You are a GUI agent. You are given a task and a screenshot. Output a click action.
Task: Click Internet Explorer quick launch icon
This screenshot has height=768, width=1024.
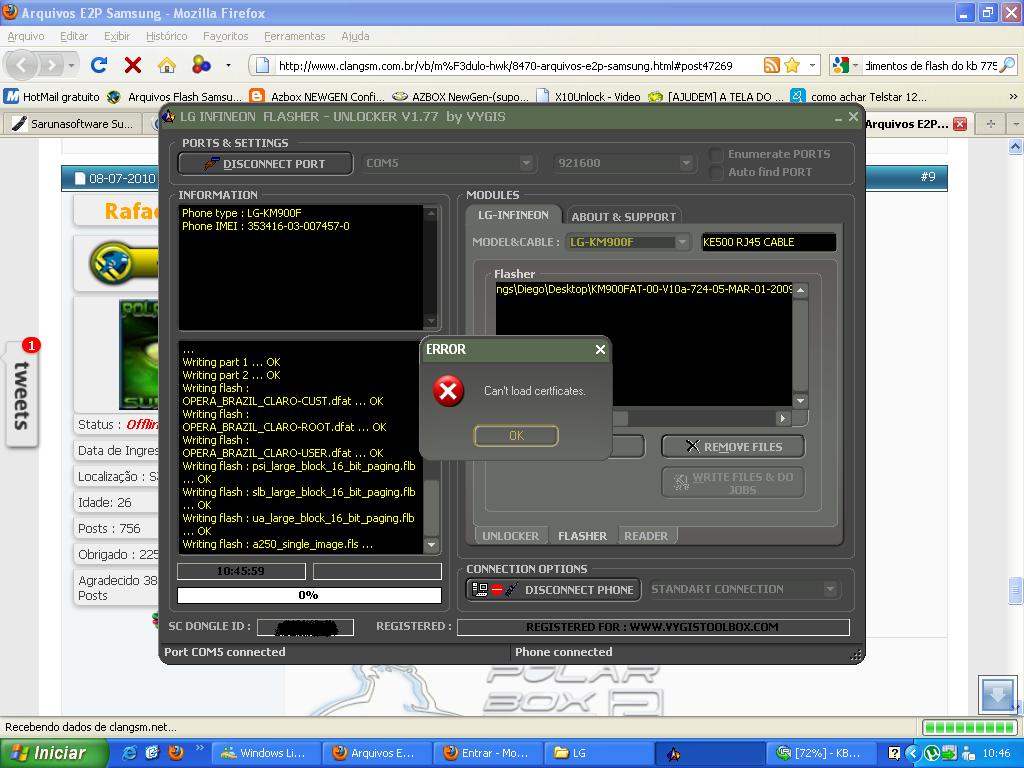pos(130,753)
